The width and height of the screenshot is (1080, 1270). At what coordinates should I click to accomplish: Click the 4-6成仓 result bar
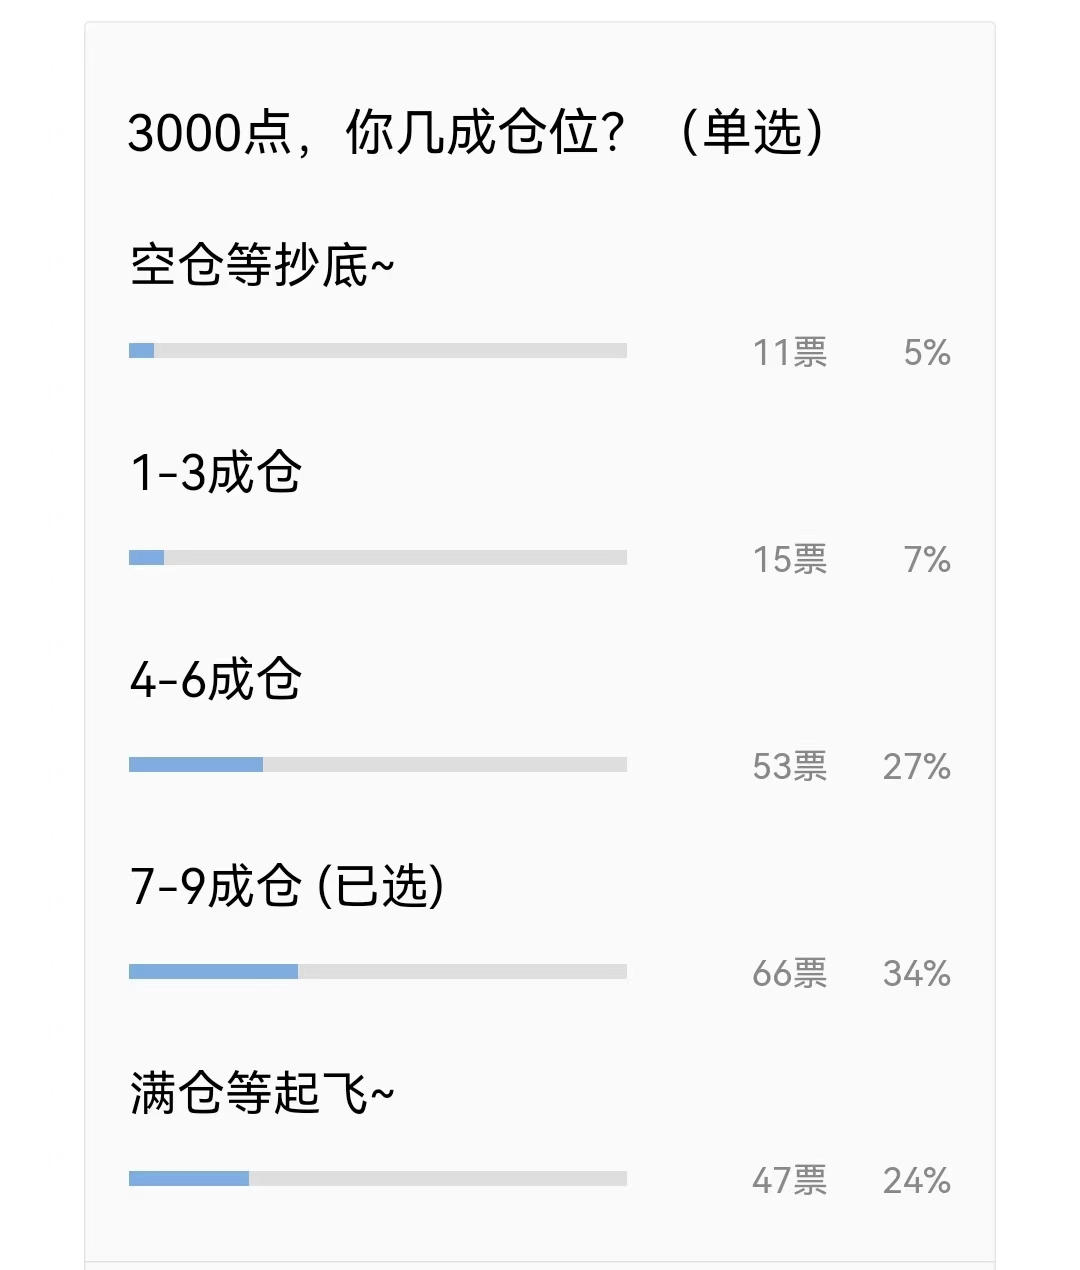(378, 765)
